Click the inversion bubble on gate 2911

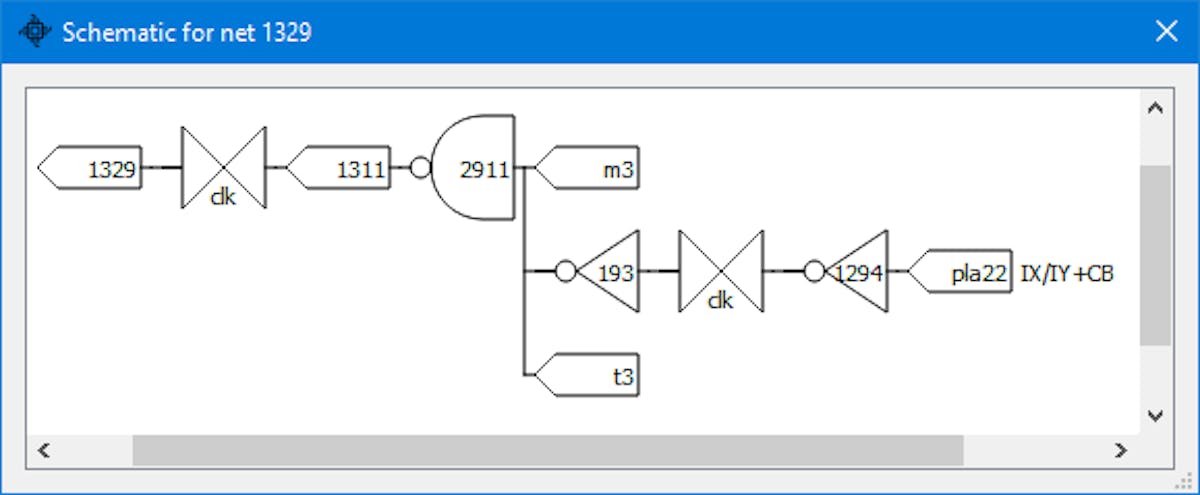(420, 168)
